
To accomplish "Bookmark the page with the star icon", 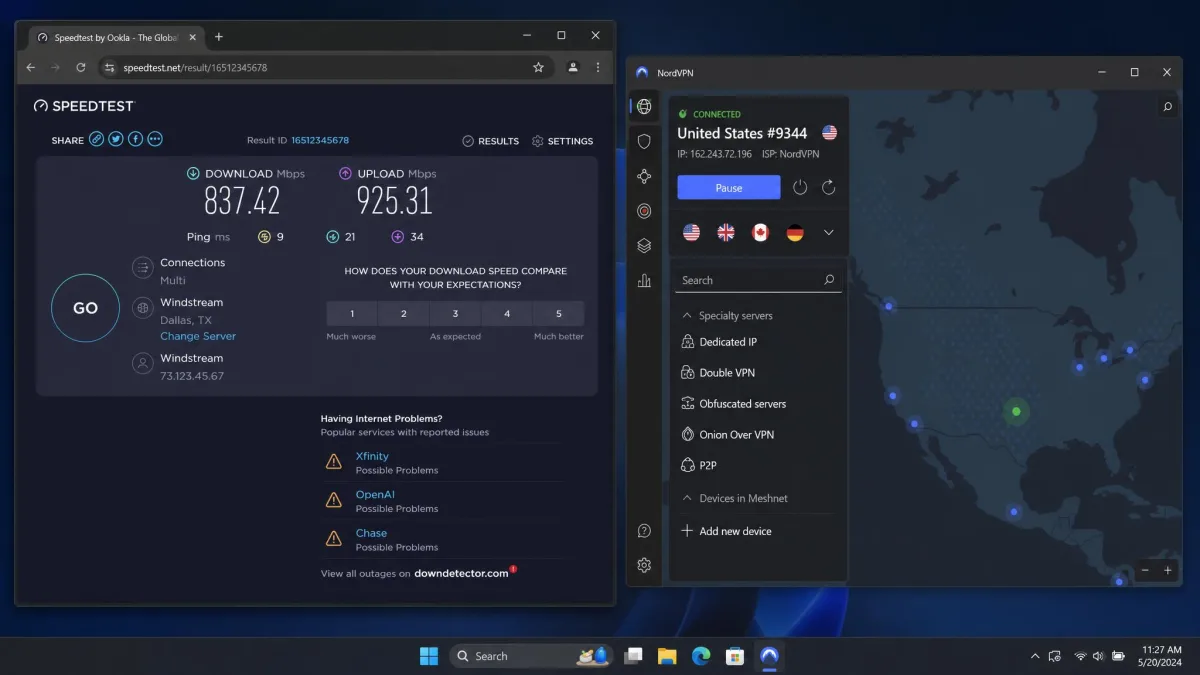I will tap(538, 68).
